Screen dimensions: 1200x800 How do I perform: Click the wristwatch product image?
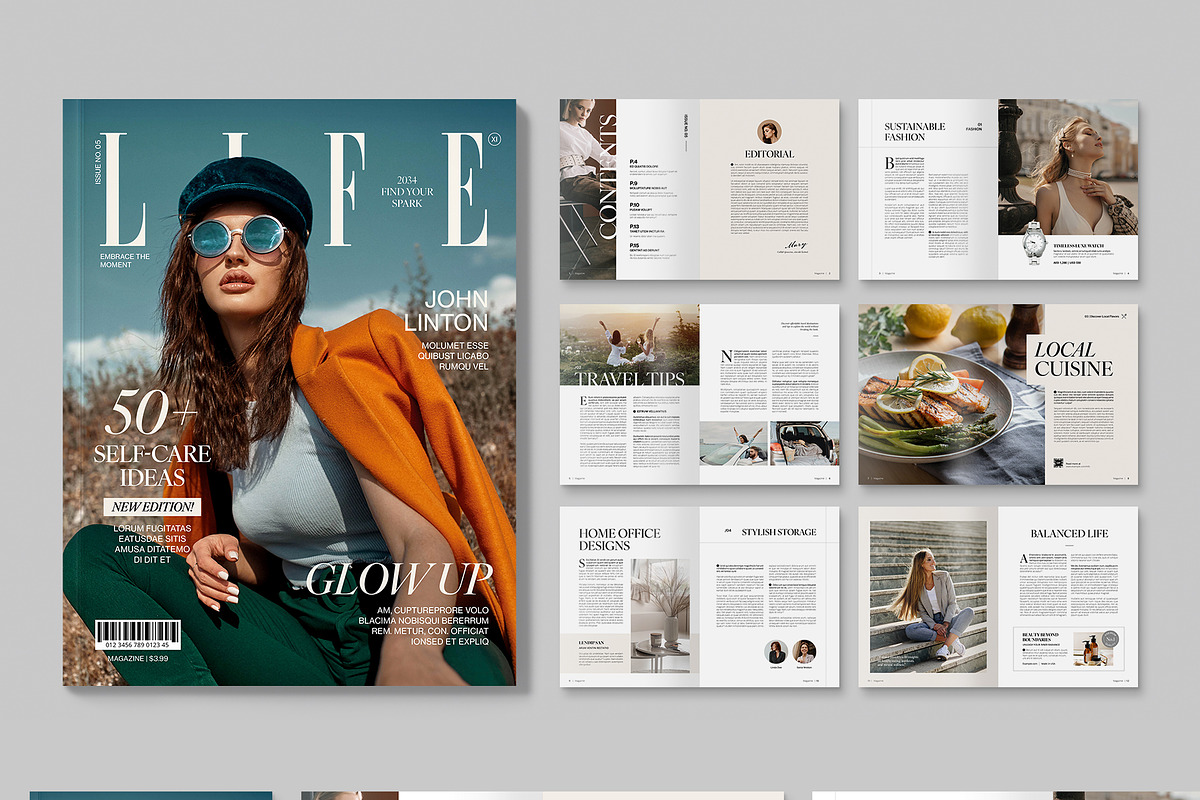click(1034, 243)
